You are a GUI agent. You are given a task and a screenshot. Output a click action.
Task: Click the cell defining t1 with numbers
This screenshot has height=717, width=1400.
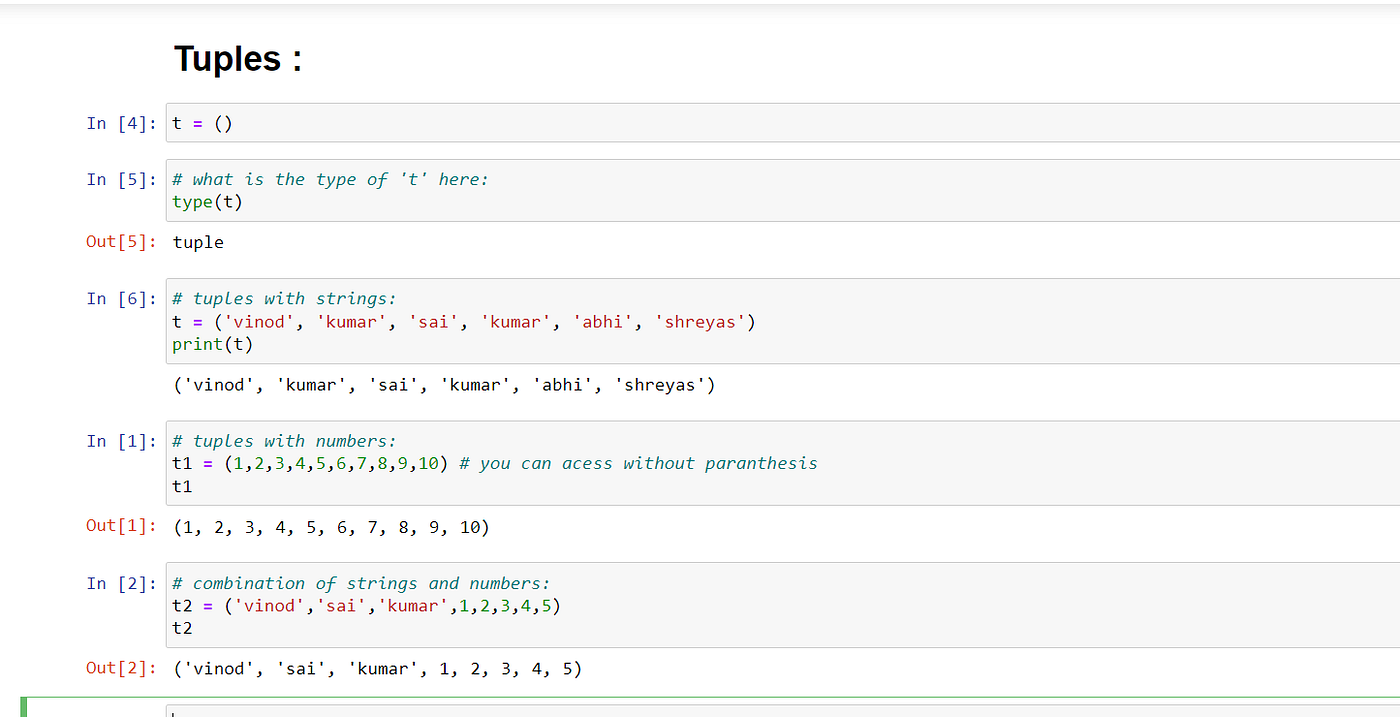tap(783, 463)
